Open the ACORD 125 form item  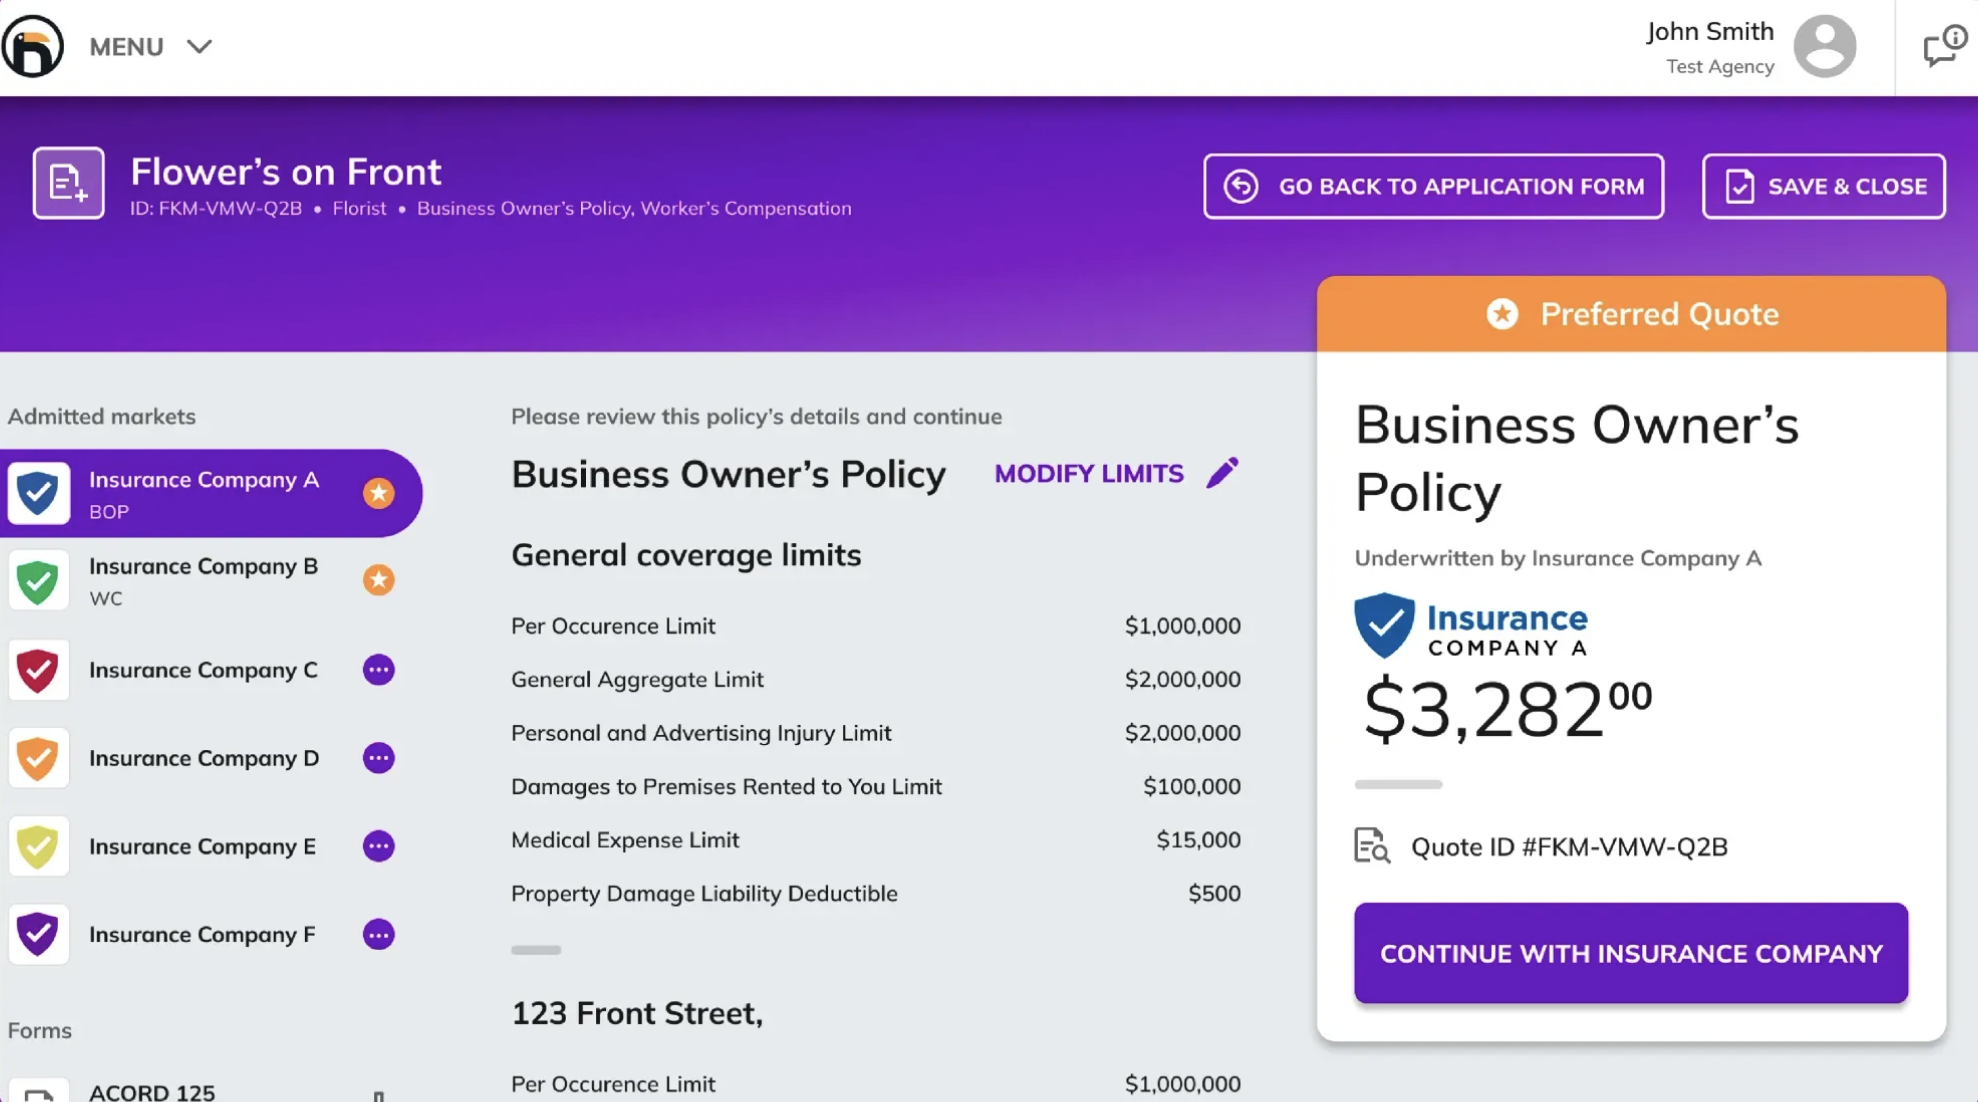[x=152, y=1091]
